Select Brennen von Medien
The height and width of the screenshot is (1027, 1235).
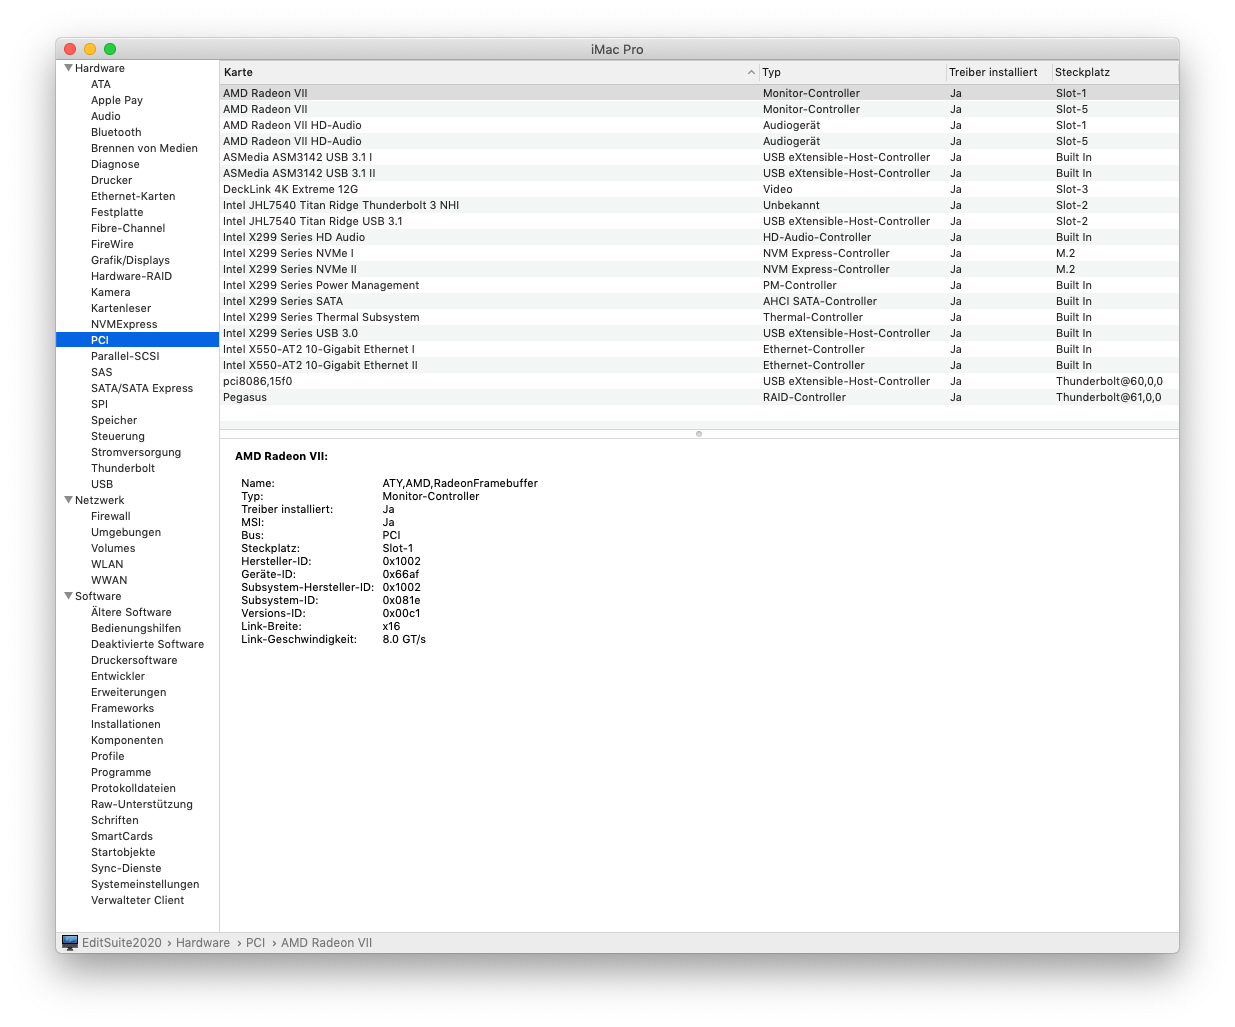tap(144, 148)
